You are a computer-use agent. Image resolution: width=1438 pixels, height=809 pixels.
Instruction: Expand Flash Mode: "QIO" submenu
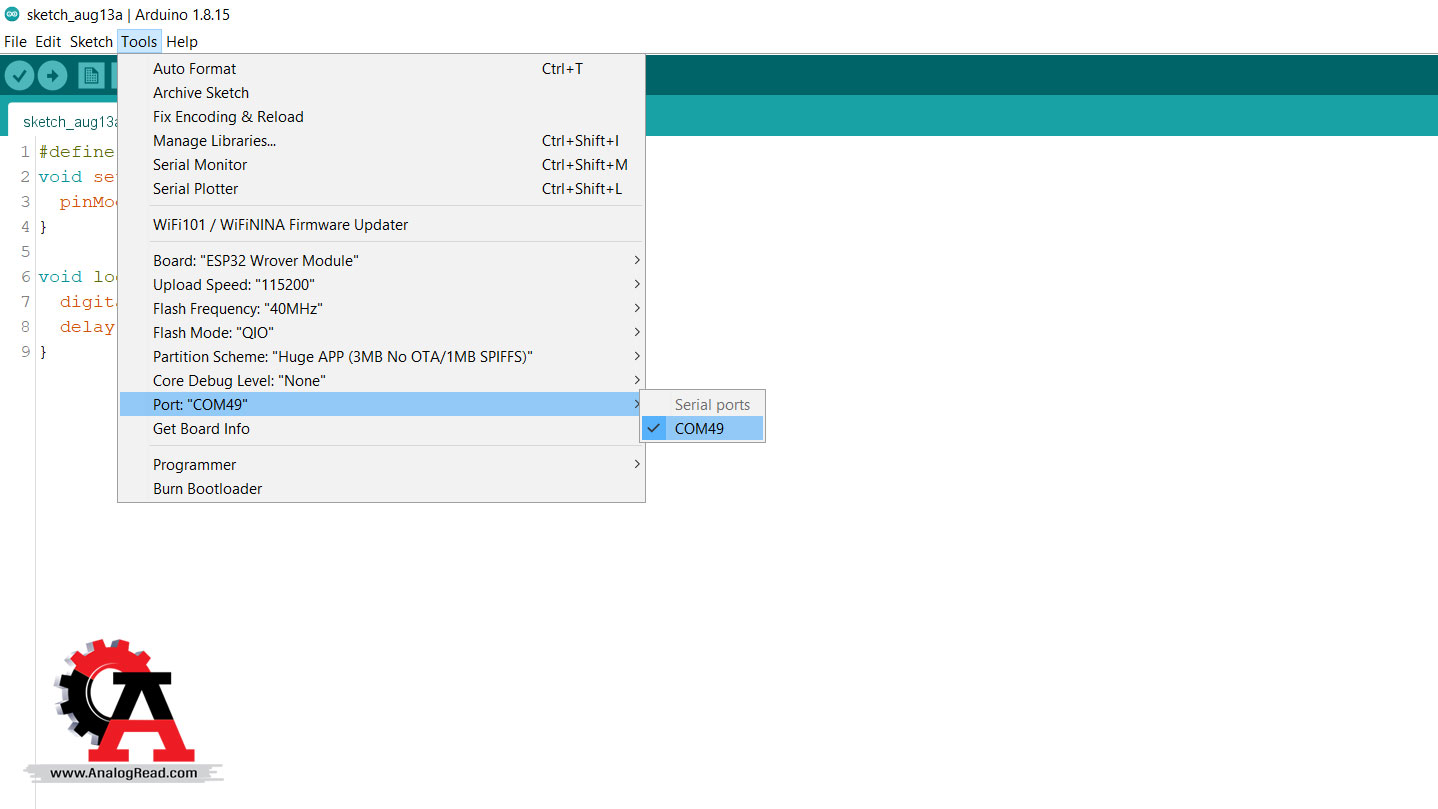[x=381, y=333]
